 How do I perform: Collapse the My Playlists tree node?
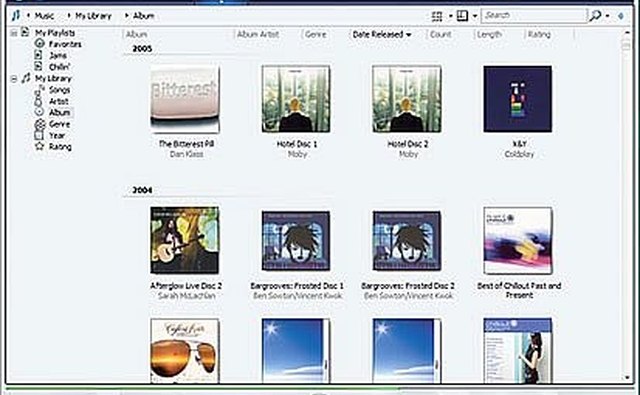(x=14, y=33)
